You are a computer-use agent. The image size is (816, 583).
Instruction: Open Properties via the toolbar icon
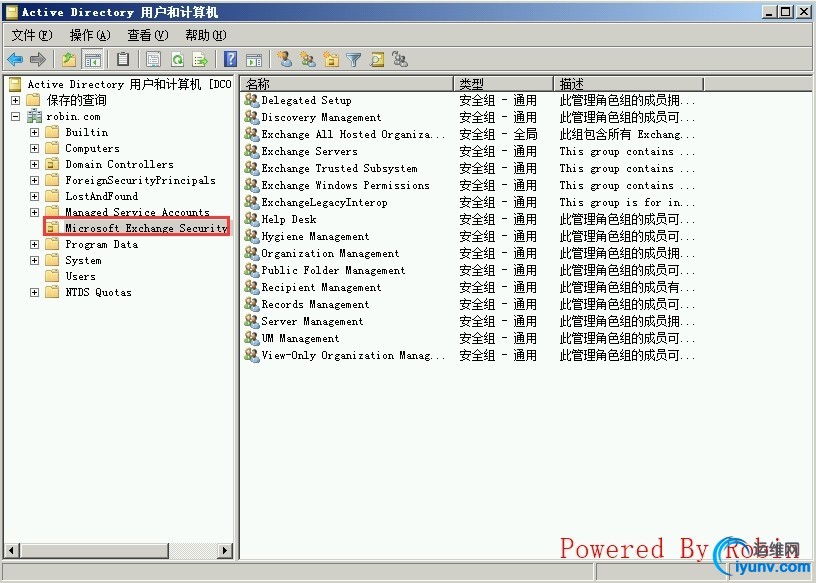(154, 59)
